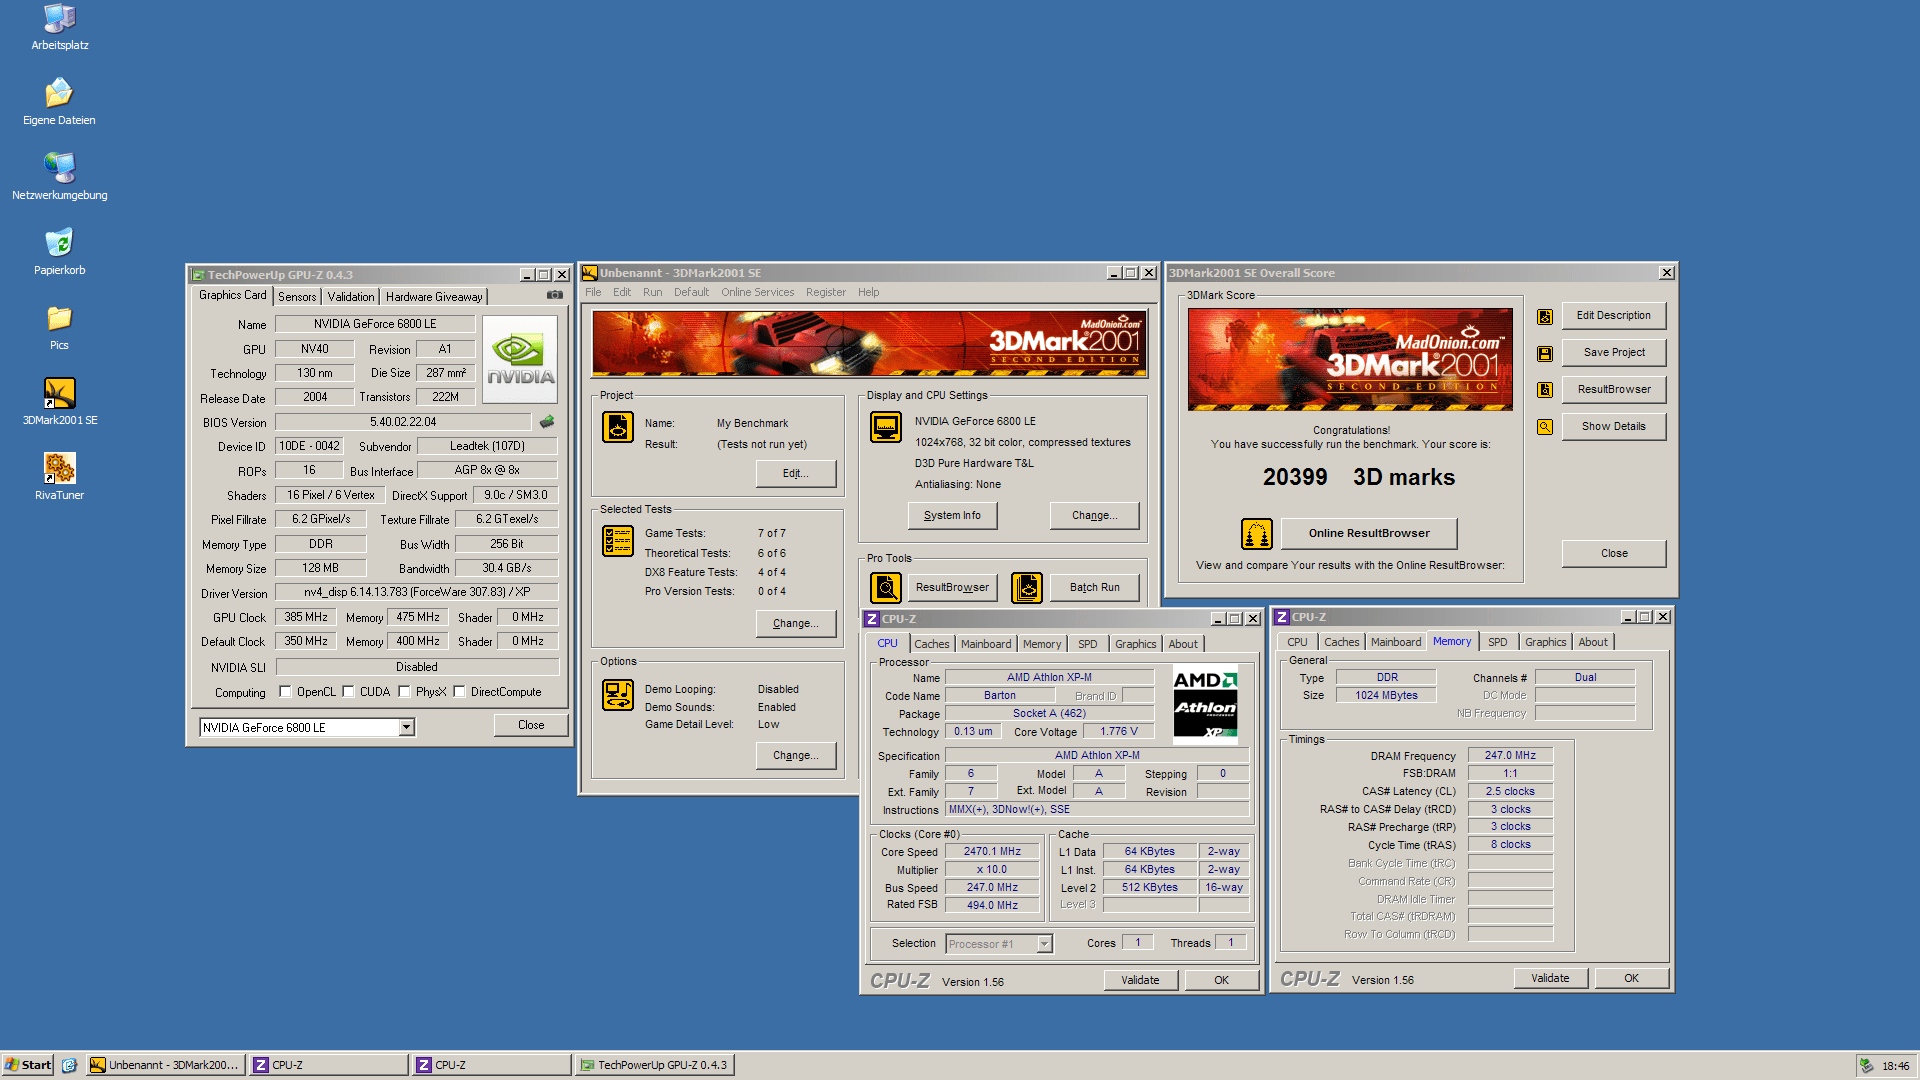This screenshot has width=1920, height=1080.
Task: Click Edit Description icon in Overall Score
Action: click(x=1545, y=316)
